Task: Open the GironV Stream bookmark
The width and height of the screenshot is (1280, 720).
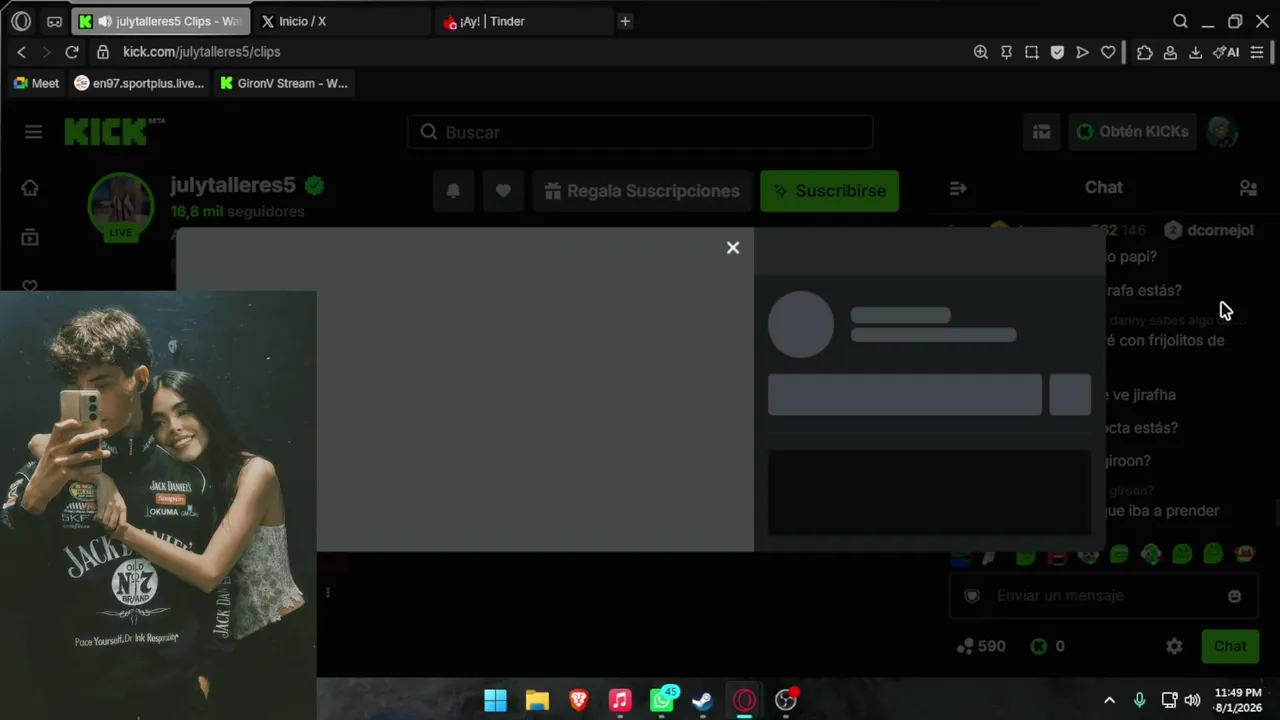Action: tap(284, 83)
